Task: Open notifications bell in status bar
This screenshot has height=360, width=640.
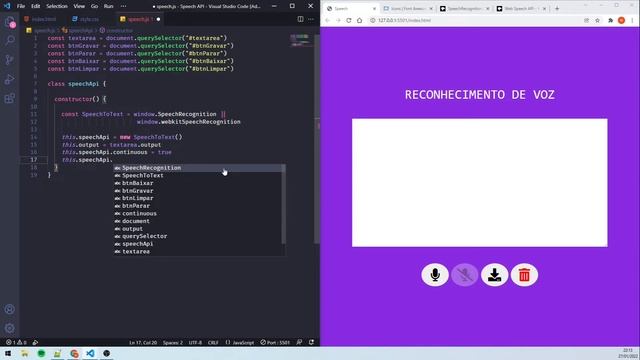Action: coord(311,342)
